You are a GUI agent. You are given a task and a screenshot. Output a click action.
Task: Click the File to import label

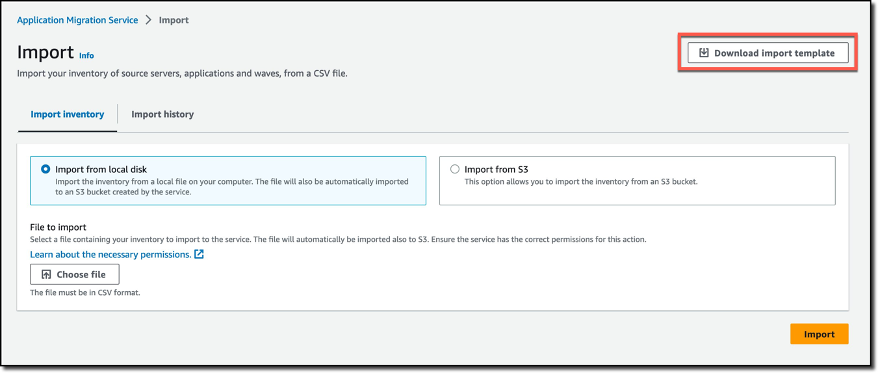pyautogui.click(x=58, y=227)
